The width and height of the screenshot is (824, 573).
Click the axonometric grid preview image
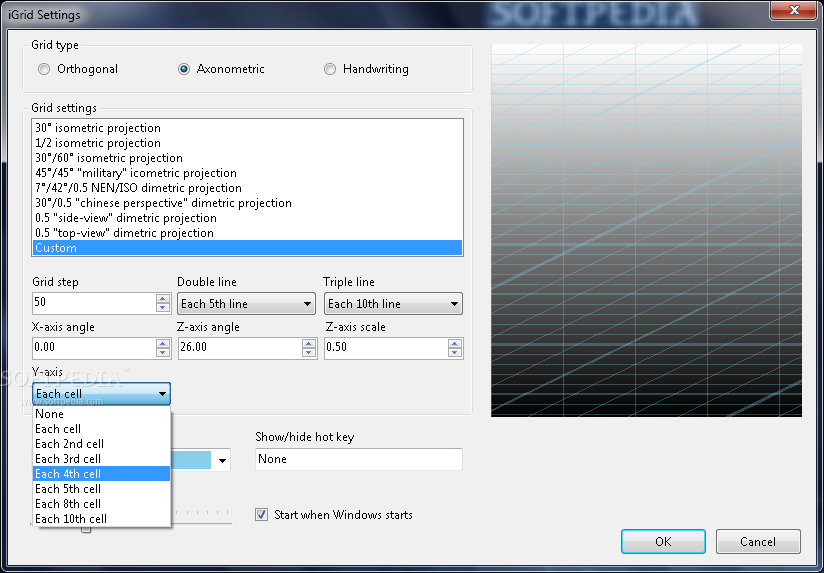click(x=646, y=230)
